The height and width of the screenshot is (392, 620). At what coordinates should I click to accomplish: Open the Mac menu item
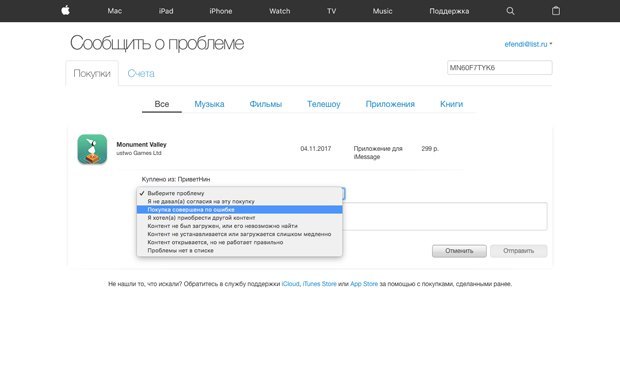tap(114, 11)
